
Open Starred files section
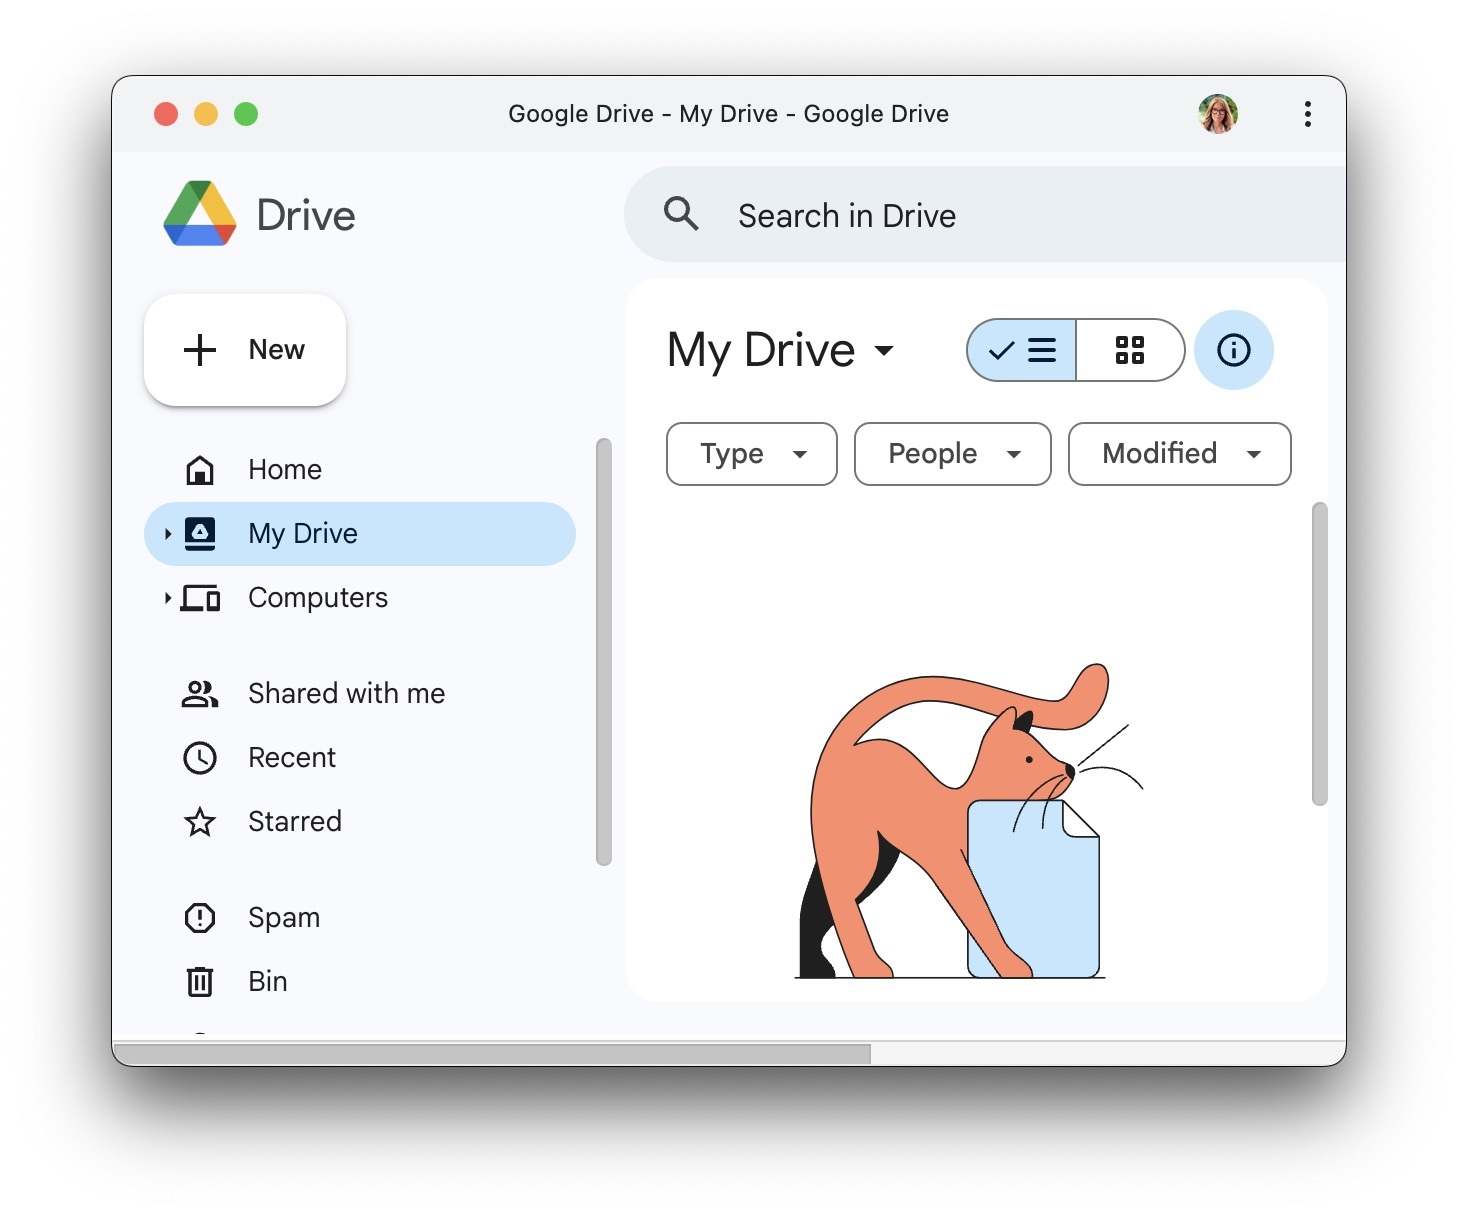pos(360,822)
